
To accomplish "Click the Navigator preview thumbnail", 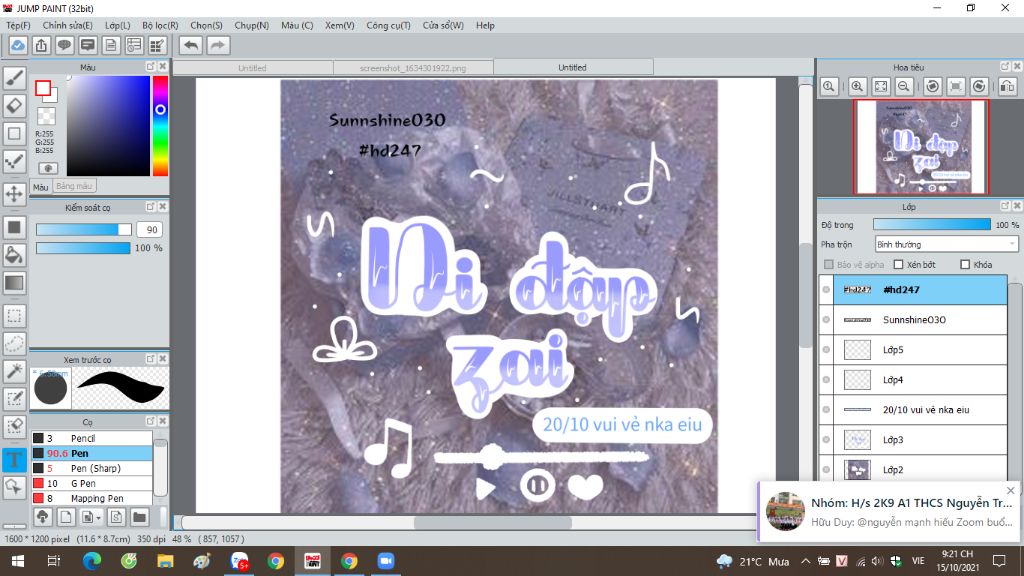I will pyautogui.click(x=921, y=147).
